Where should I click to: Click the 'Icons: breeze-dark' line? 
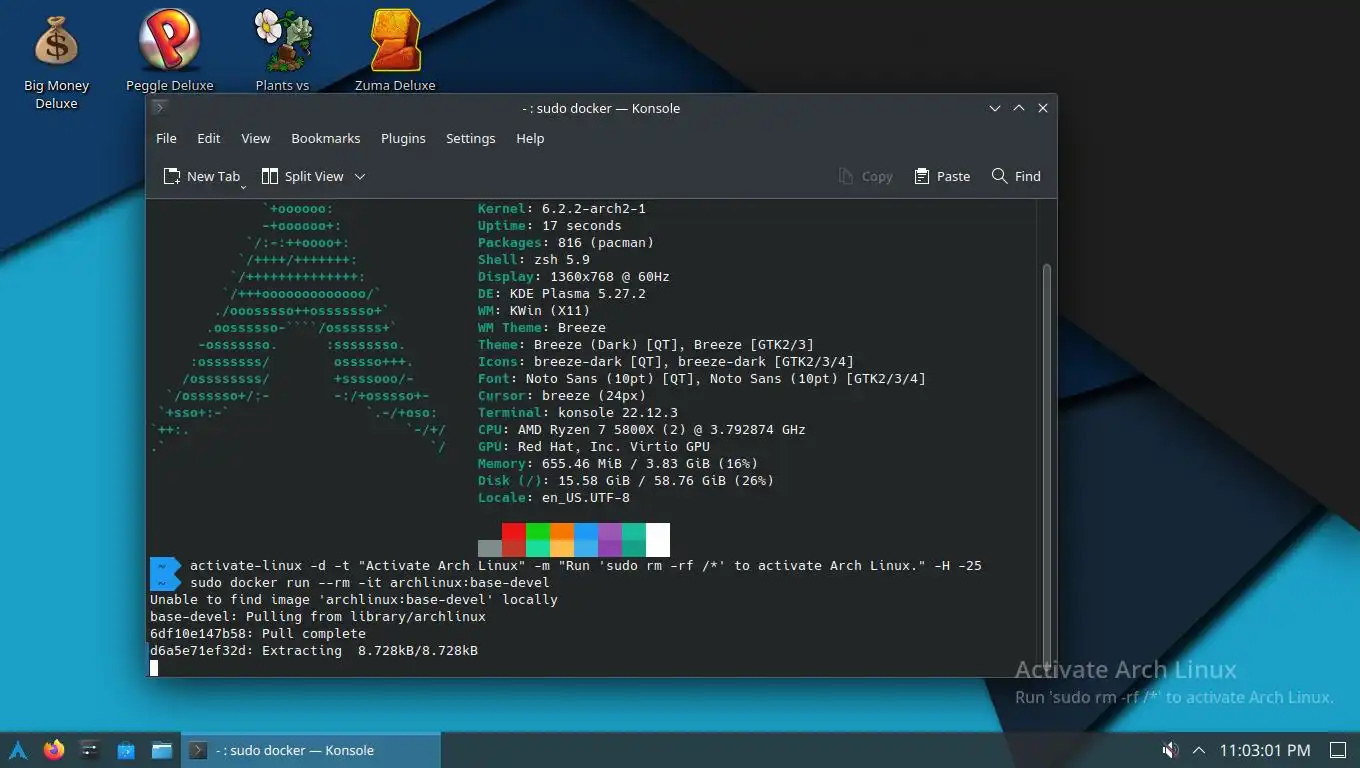coord(666,362)
